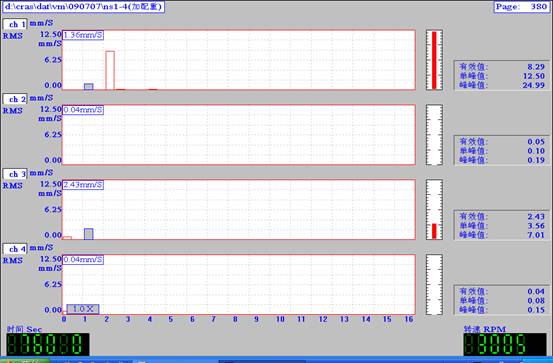Select the ch 3 channel label

(x=15, y=174)
